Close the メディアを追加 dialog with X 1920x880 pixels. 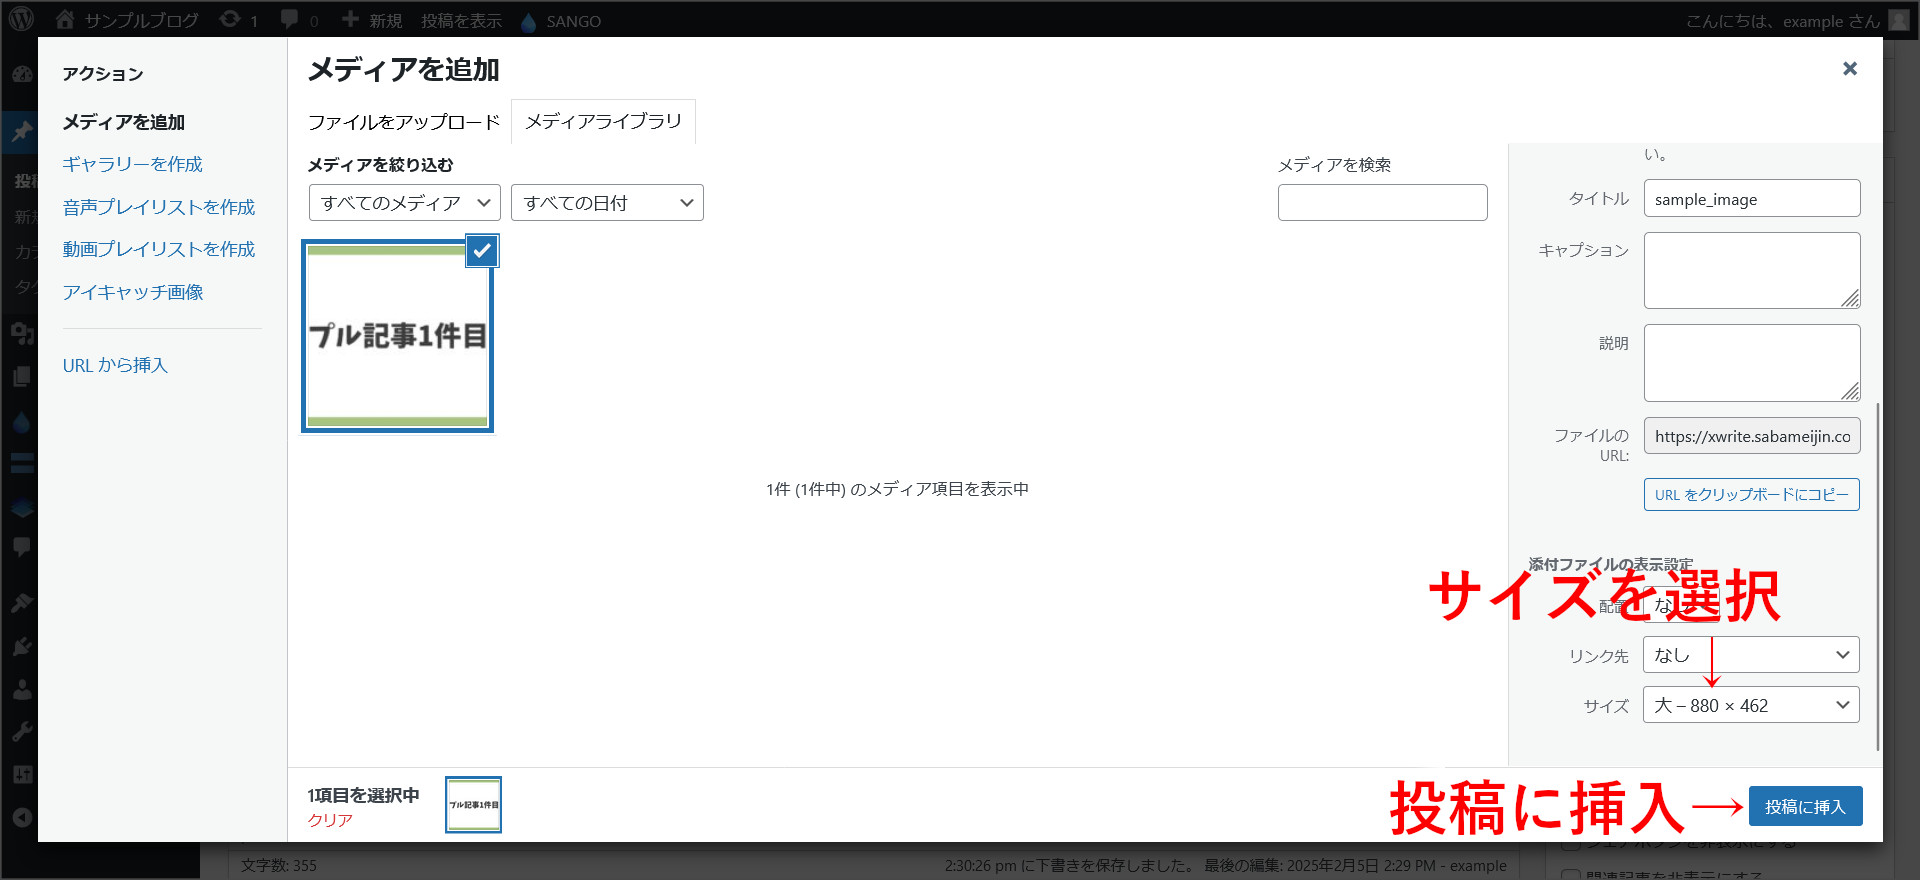point(1849,68)
